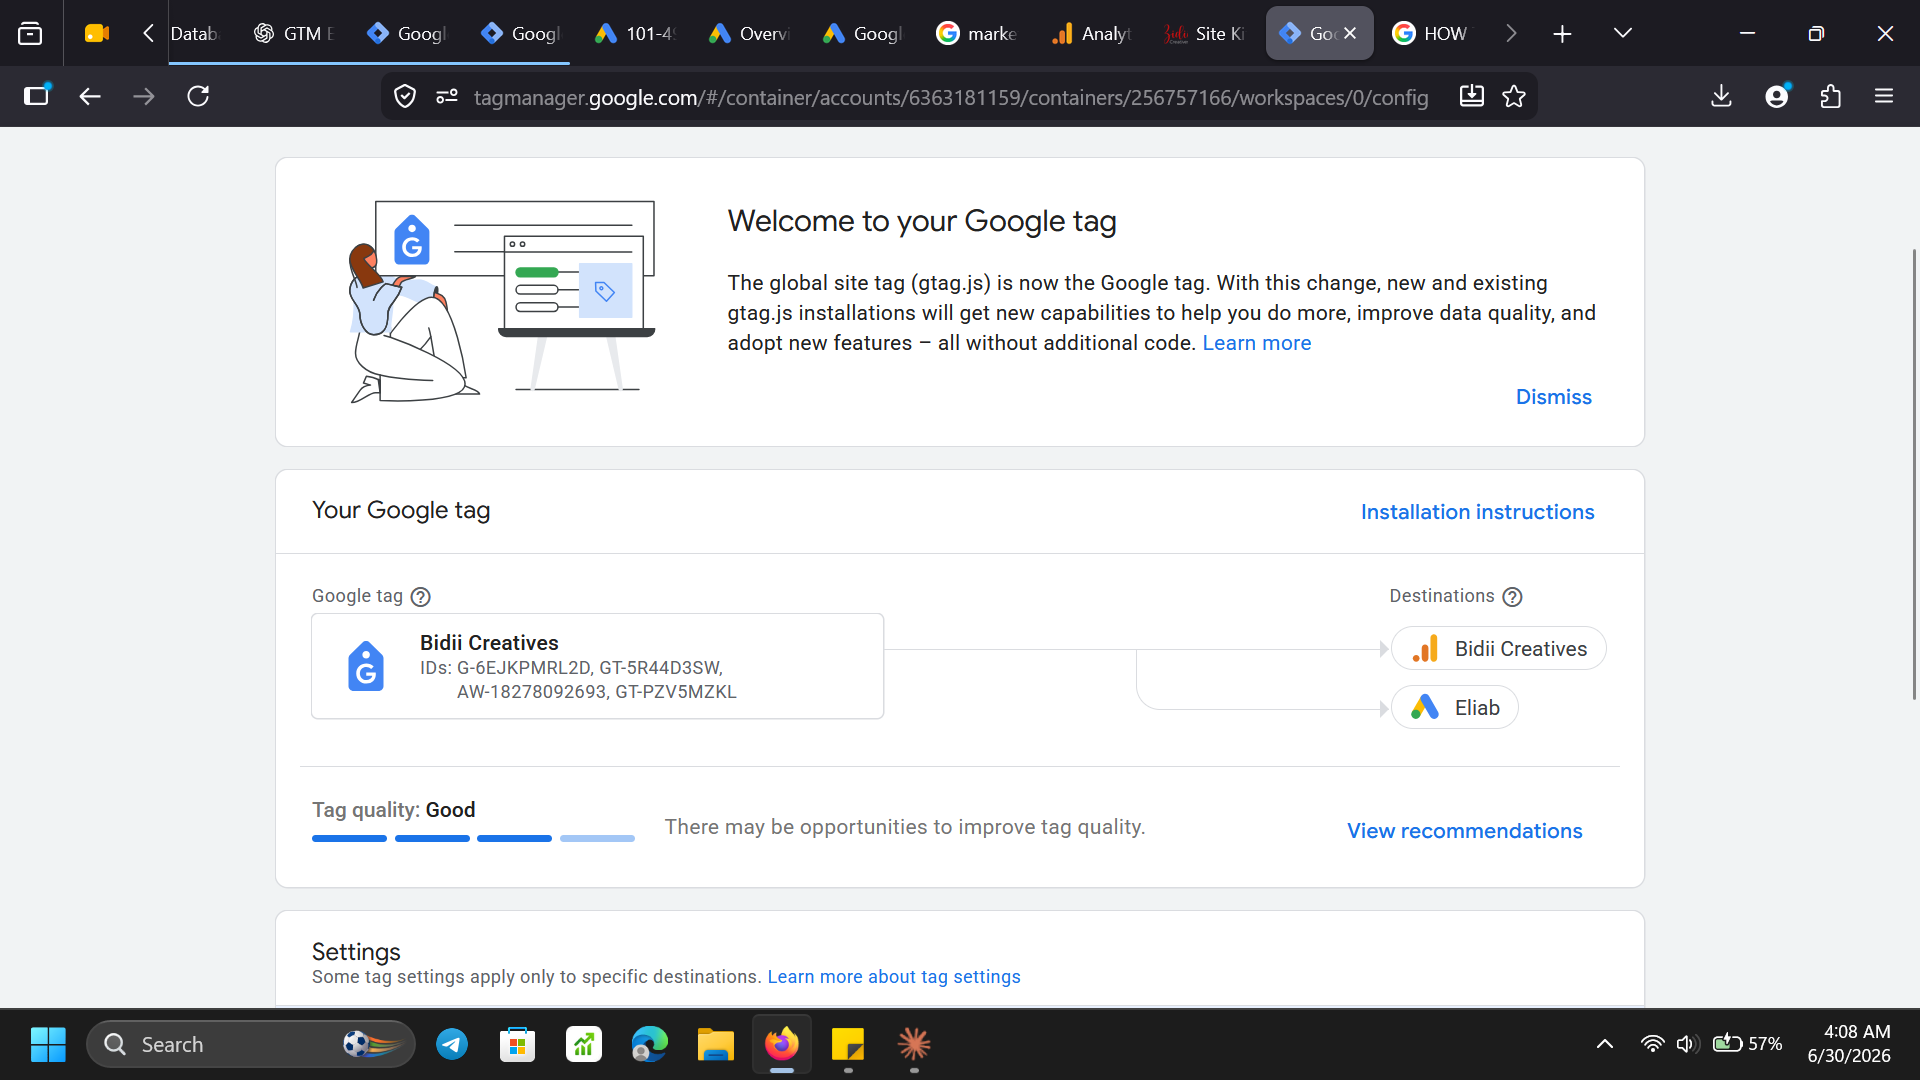The height and width of the screenshot is (1080, 1920).
Task: Switch to the marke Google search tab
Action: click(x=979, y=34)
